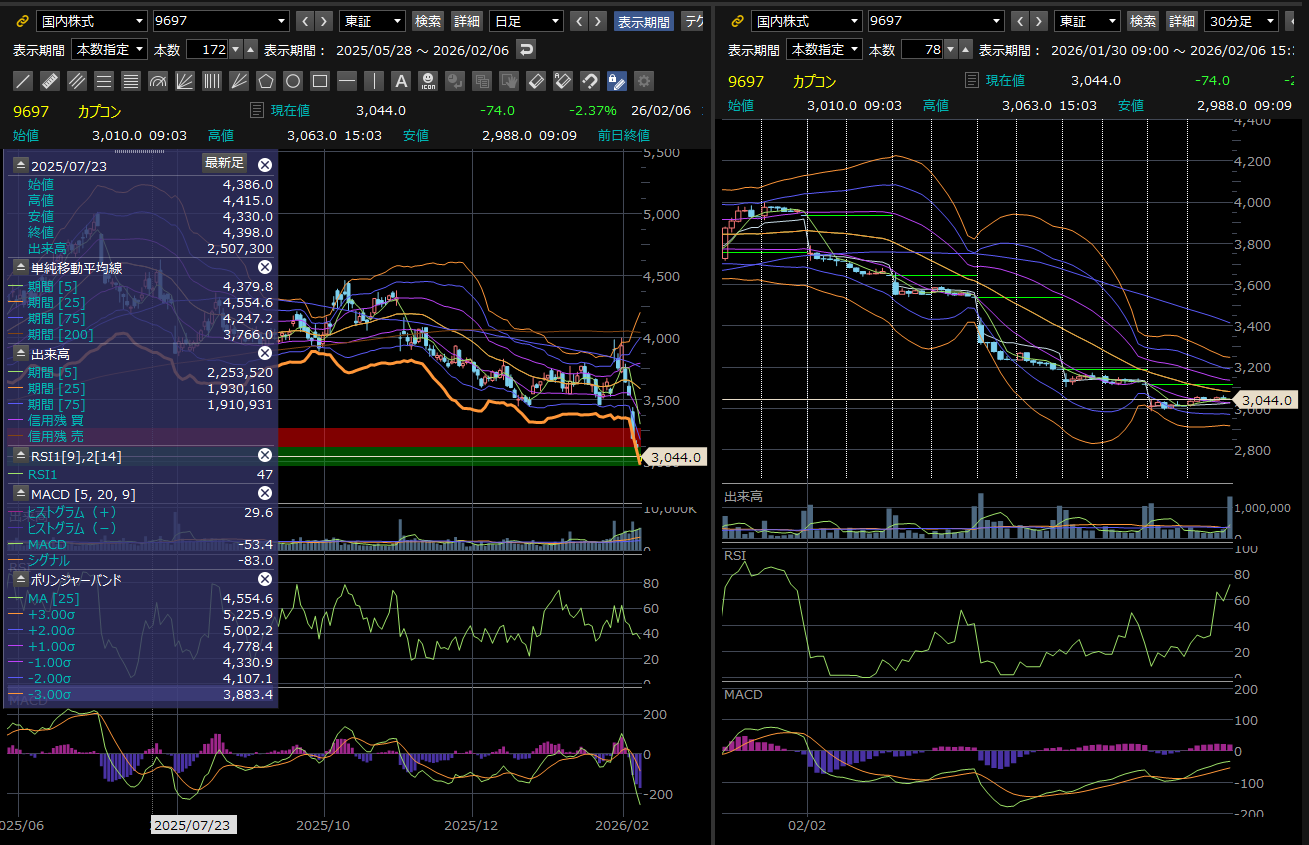This screenshot has width=1309, height=845.
Task: Activate the text annotation A tool
Action: [x=401, y=81]
